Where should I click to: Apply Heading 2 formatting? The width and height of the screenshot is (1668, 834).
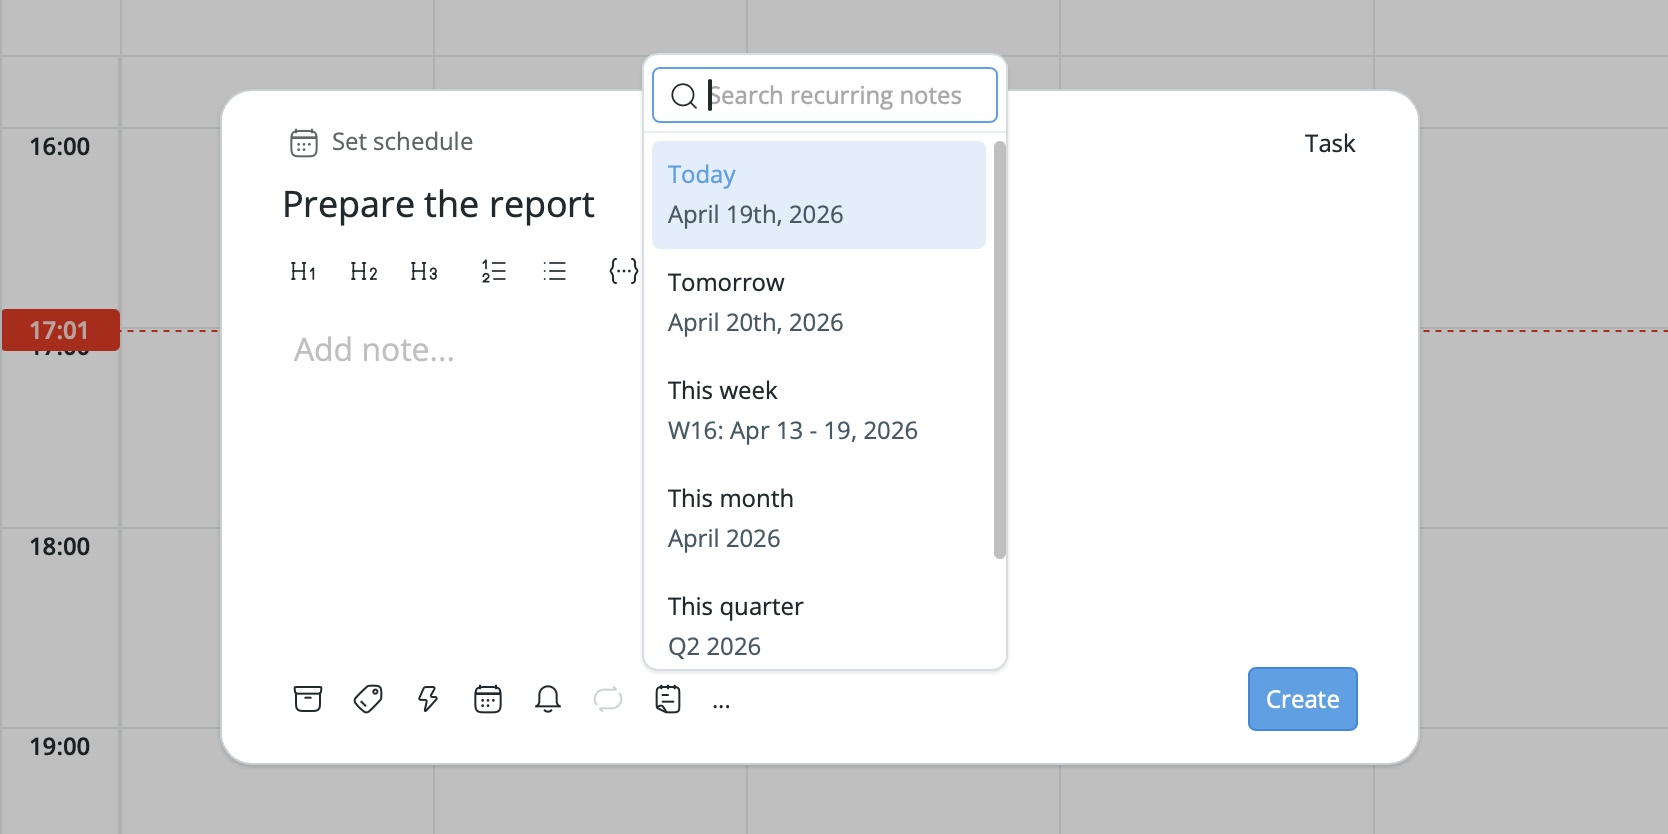pos(364,272)
